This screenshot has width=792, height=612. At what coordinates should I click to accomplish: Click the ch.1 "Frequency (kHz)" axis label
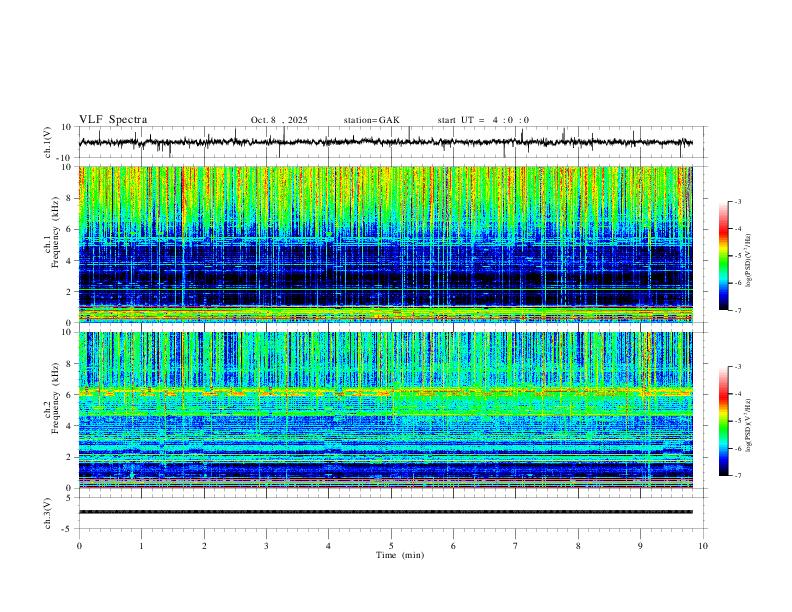pos(55,233)
